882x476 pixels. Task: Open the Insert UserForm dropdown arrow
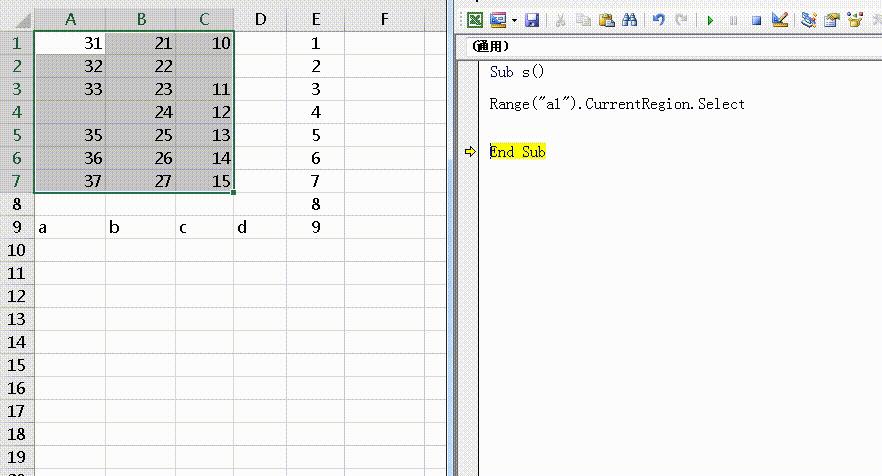coord(514,21)
